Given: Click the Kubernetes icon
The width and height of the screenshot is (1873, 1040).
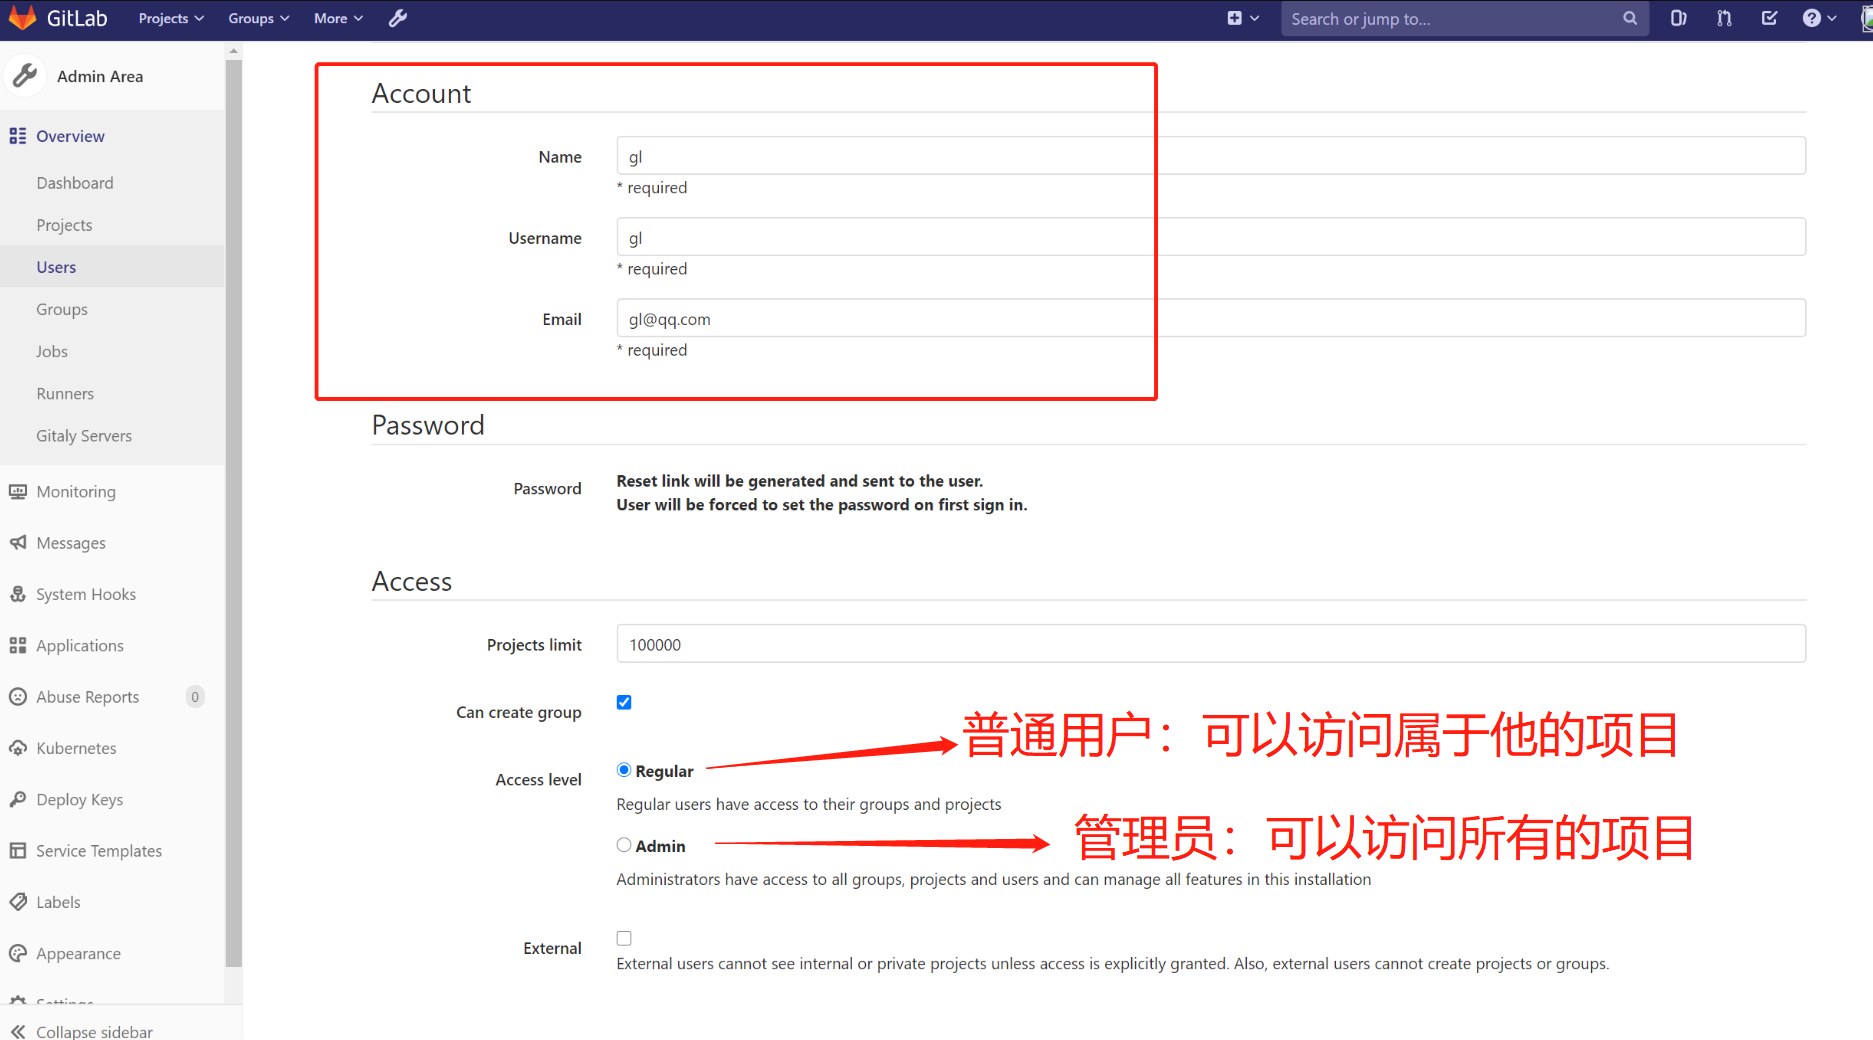Looking at the screenshot, I should [x=18, y=748].
